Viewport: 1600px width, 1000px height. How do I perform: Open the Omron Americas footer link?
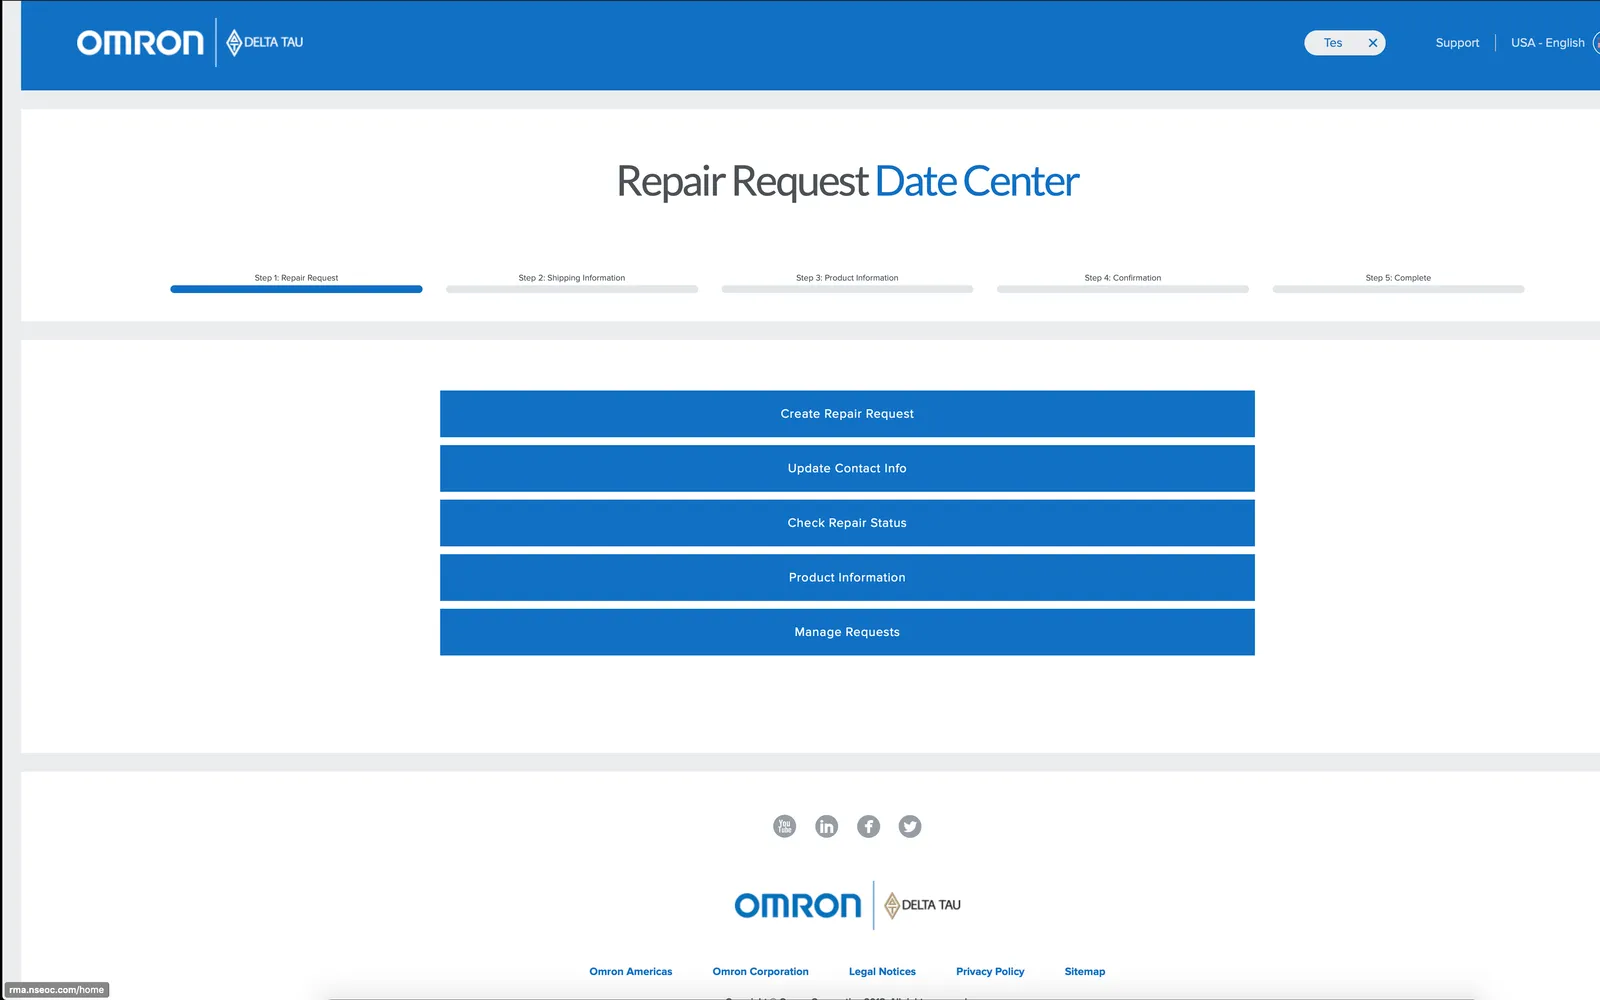(x=631, y=972)
